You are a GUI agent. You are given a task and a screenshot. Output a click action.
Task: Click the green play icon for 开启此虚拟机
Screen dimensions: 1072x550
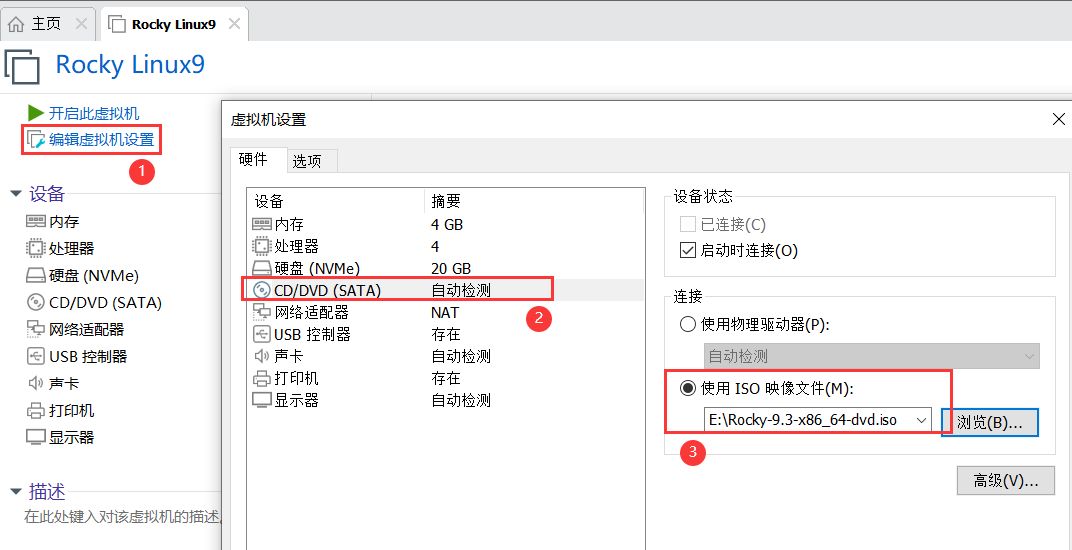(36, 113)
